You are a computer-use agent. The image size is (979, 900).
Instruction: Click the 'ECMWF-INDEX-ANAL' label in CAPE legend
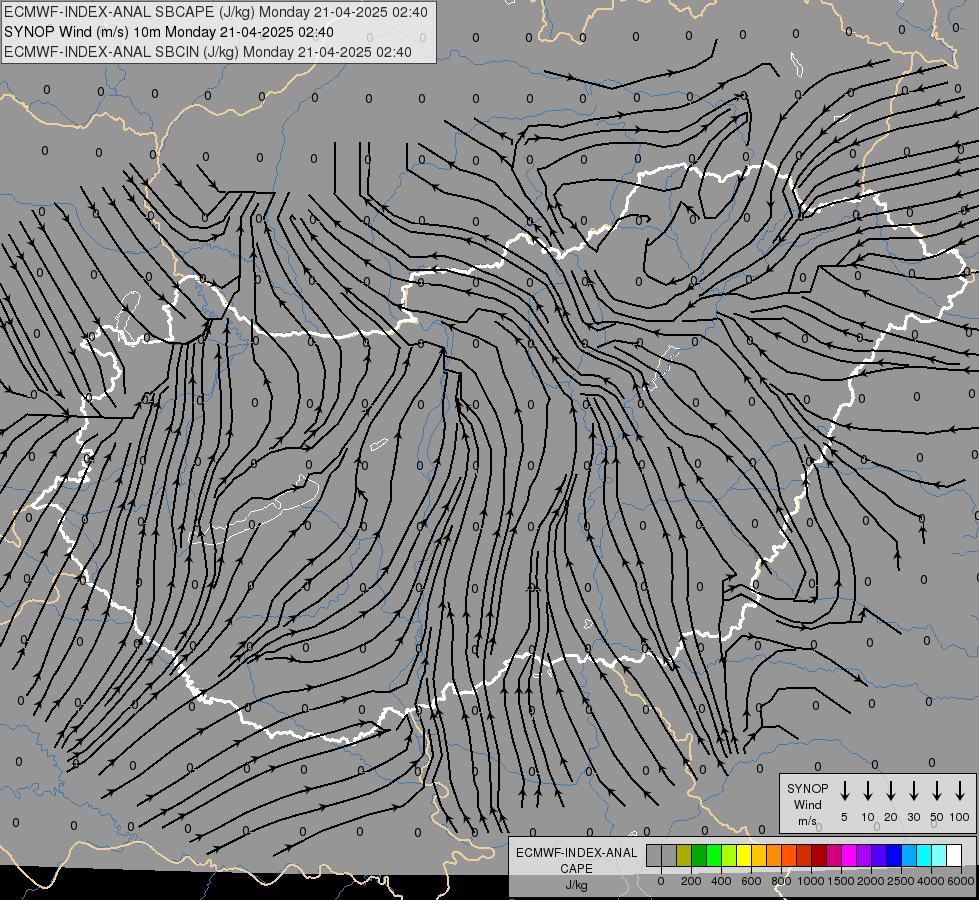coord(576,853)
